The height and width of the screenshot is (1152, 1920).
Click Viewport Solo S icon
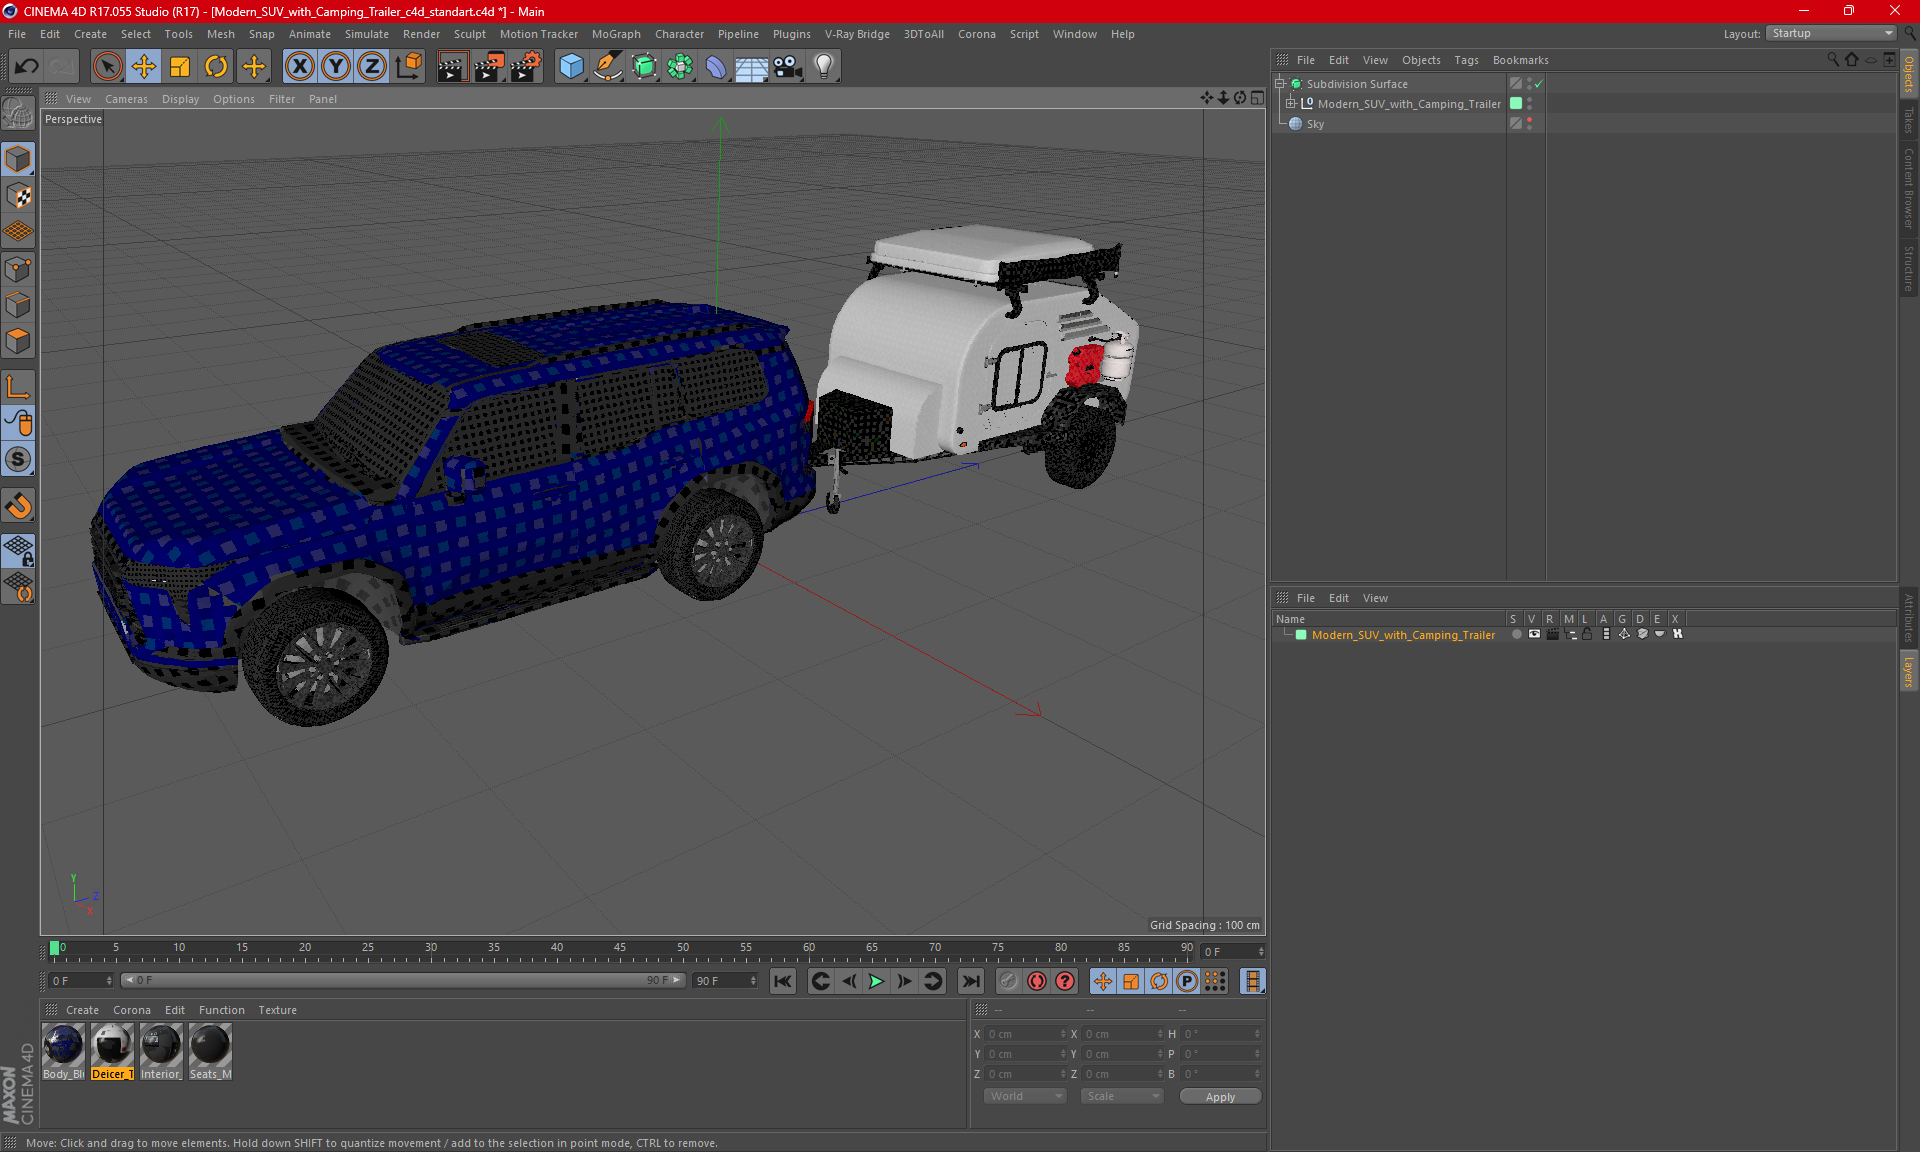pyautogui.click(x=19, y=460)
